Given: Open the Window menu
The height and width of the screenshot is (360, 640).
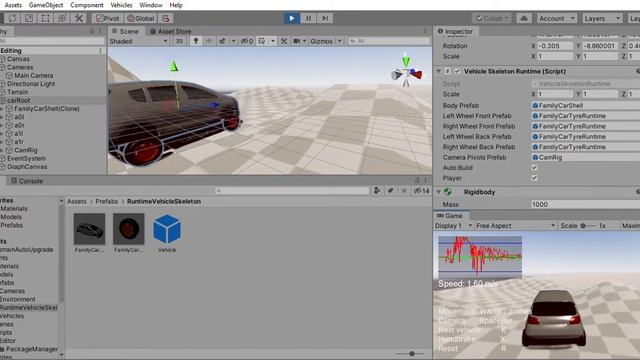Looking at the screenshot, I should coord(151,5).
